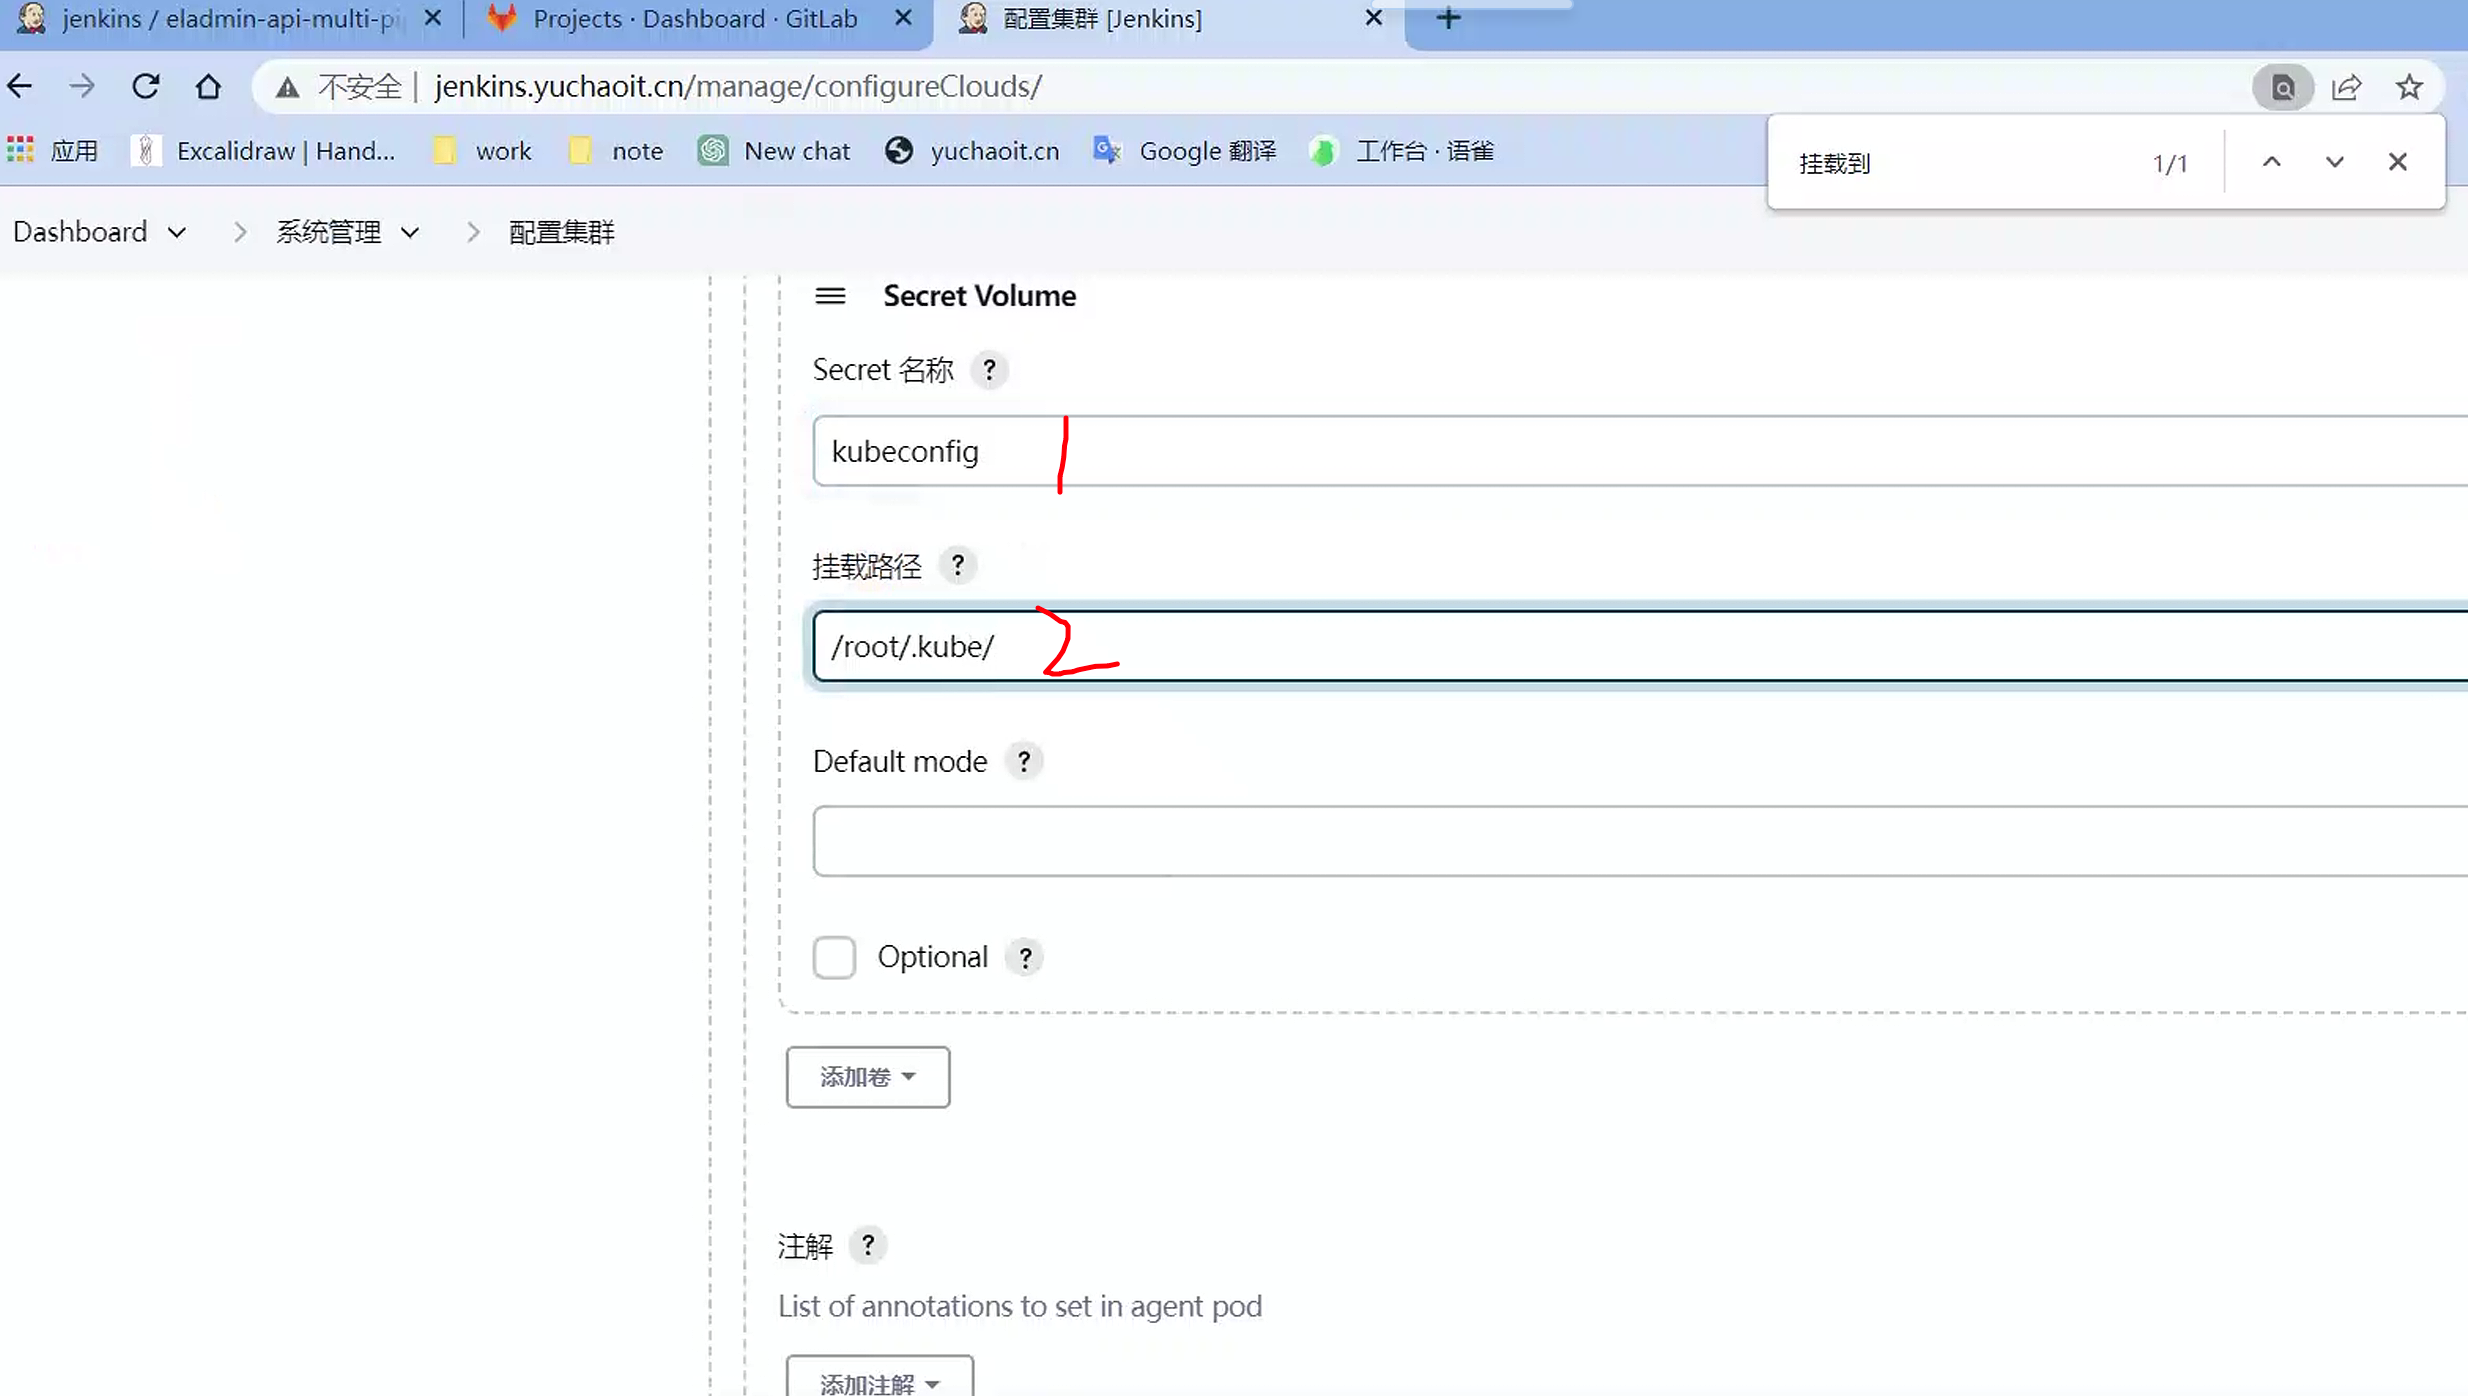Image resolution: width=2468 pixels, height=1396 pixels.
Task: Click help icon next to Optional
Action: point(1025,957)
